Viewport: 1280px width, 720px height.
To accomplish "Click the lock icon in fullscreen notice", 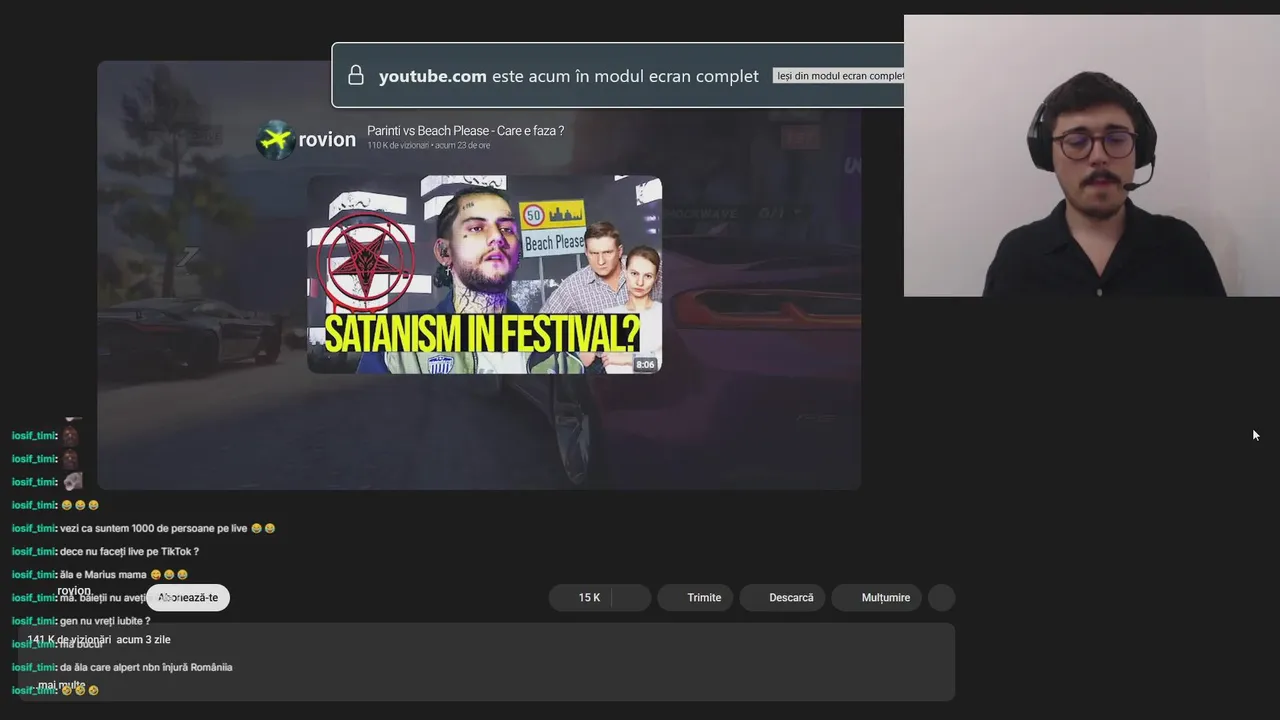I will (x=355, y=75).
